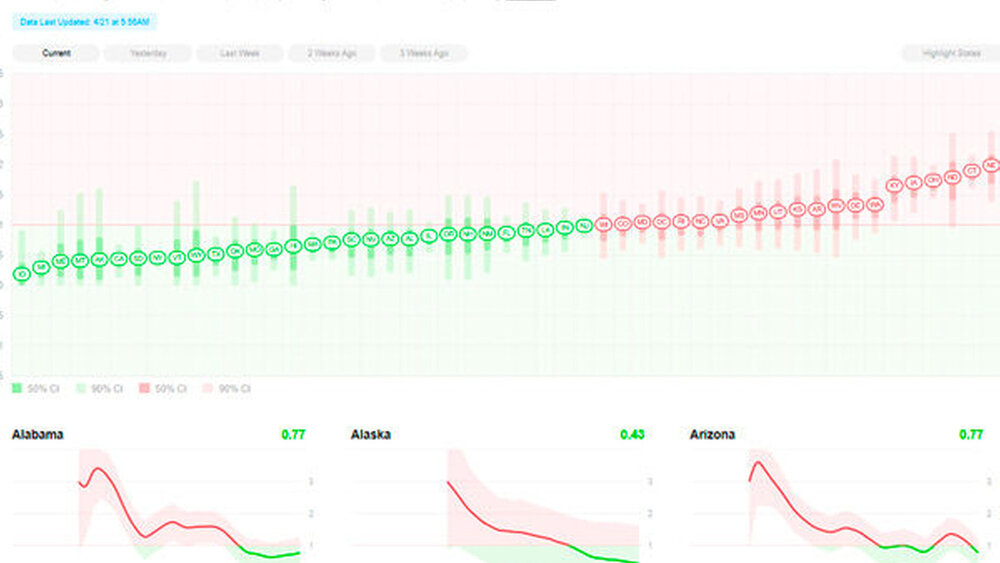
Task: Switch to the Yesterday view
Action: pyautogui.click(x=148, y=53)
